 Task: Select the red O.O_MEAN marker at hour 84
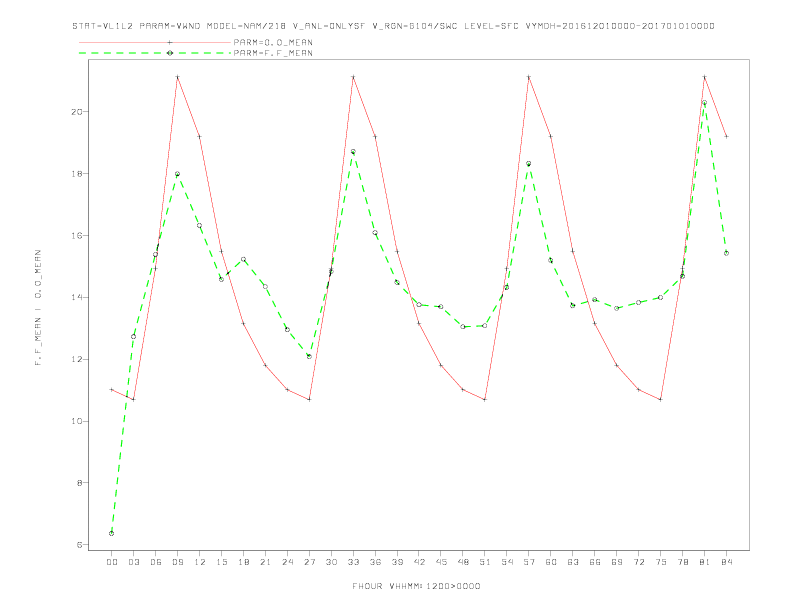(x=726, y=136)
